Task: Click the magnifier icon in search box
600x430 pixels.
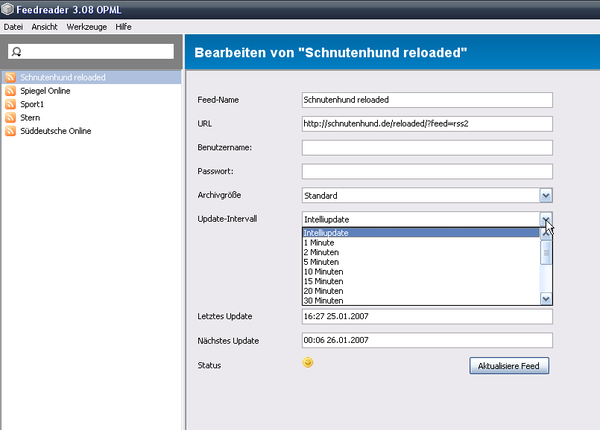Action: click(x=17, y=51)
